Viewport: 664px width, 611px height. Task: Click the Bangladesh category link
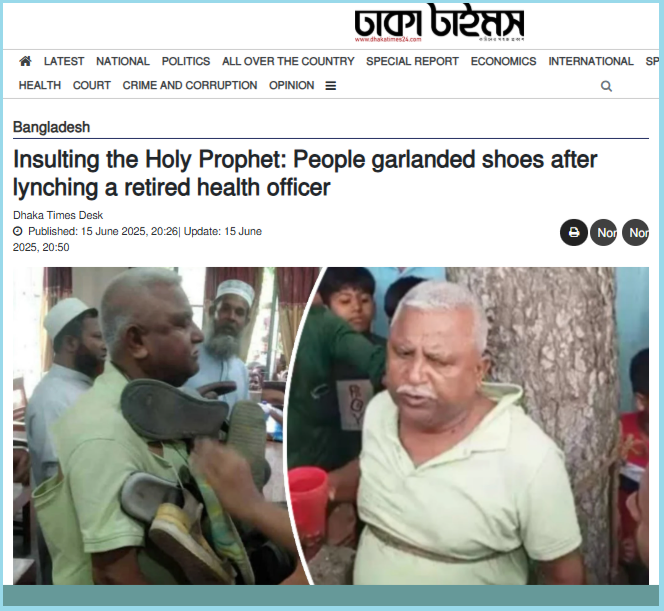pos(52,127)
